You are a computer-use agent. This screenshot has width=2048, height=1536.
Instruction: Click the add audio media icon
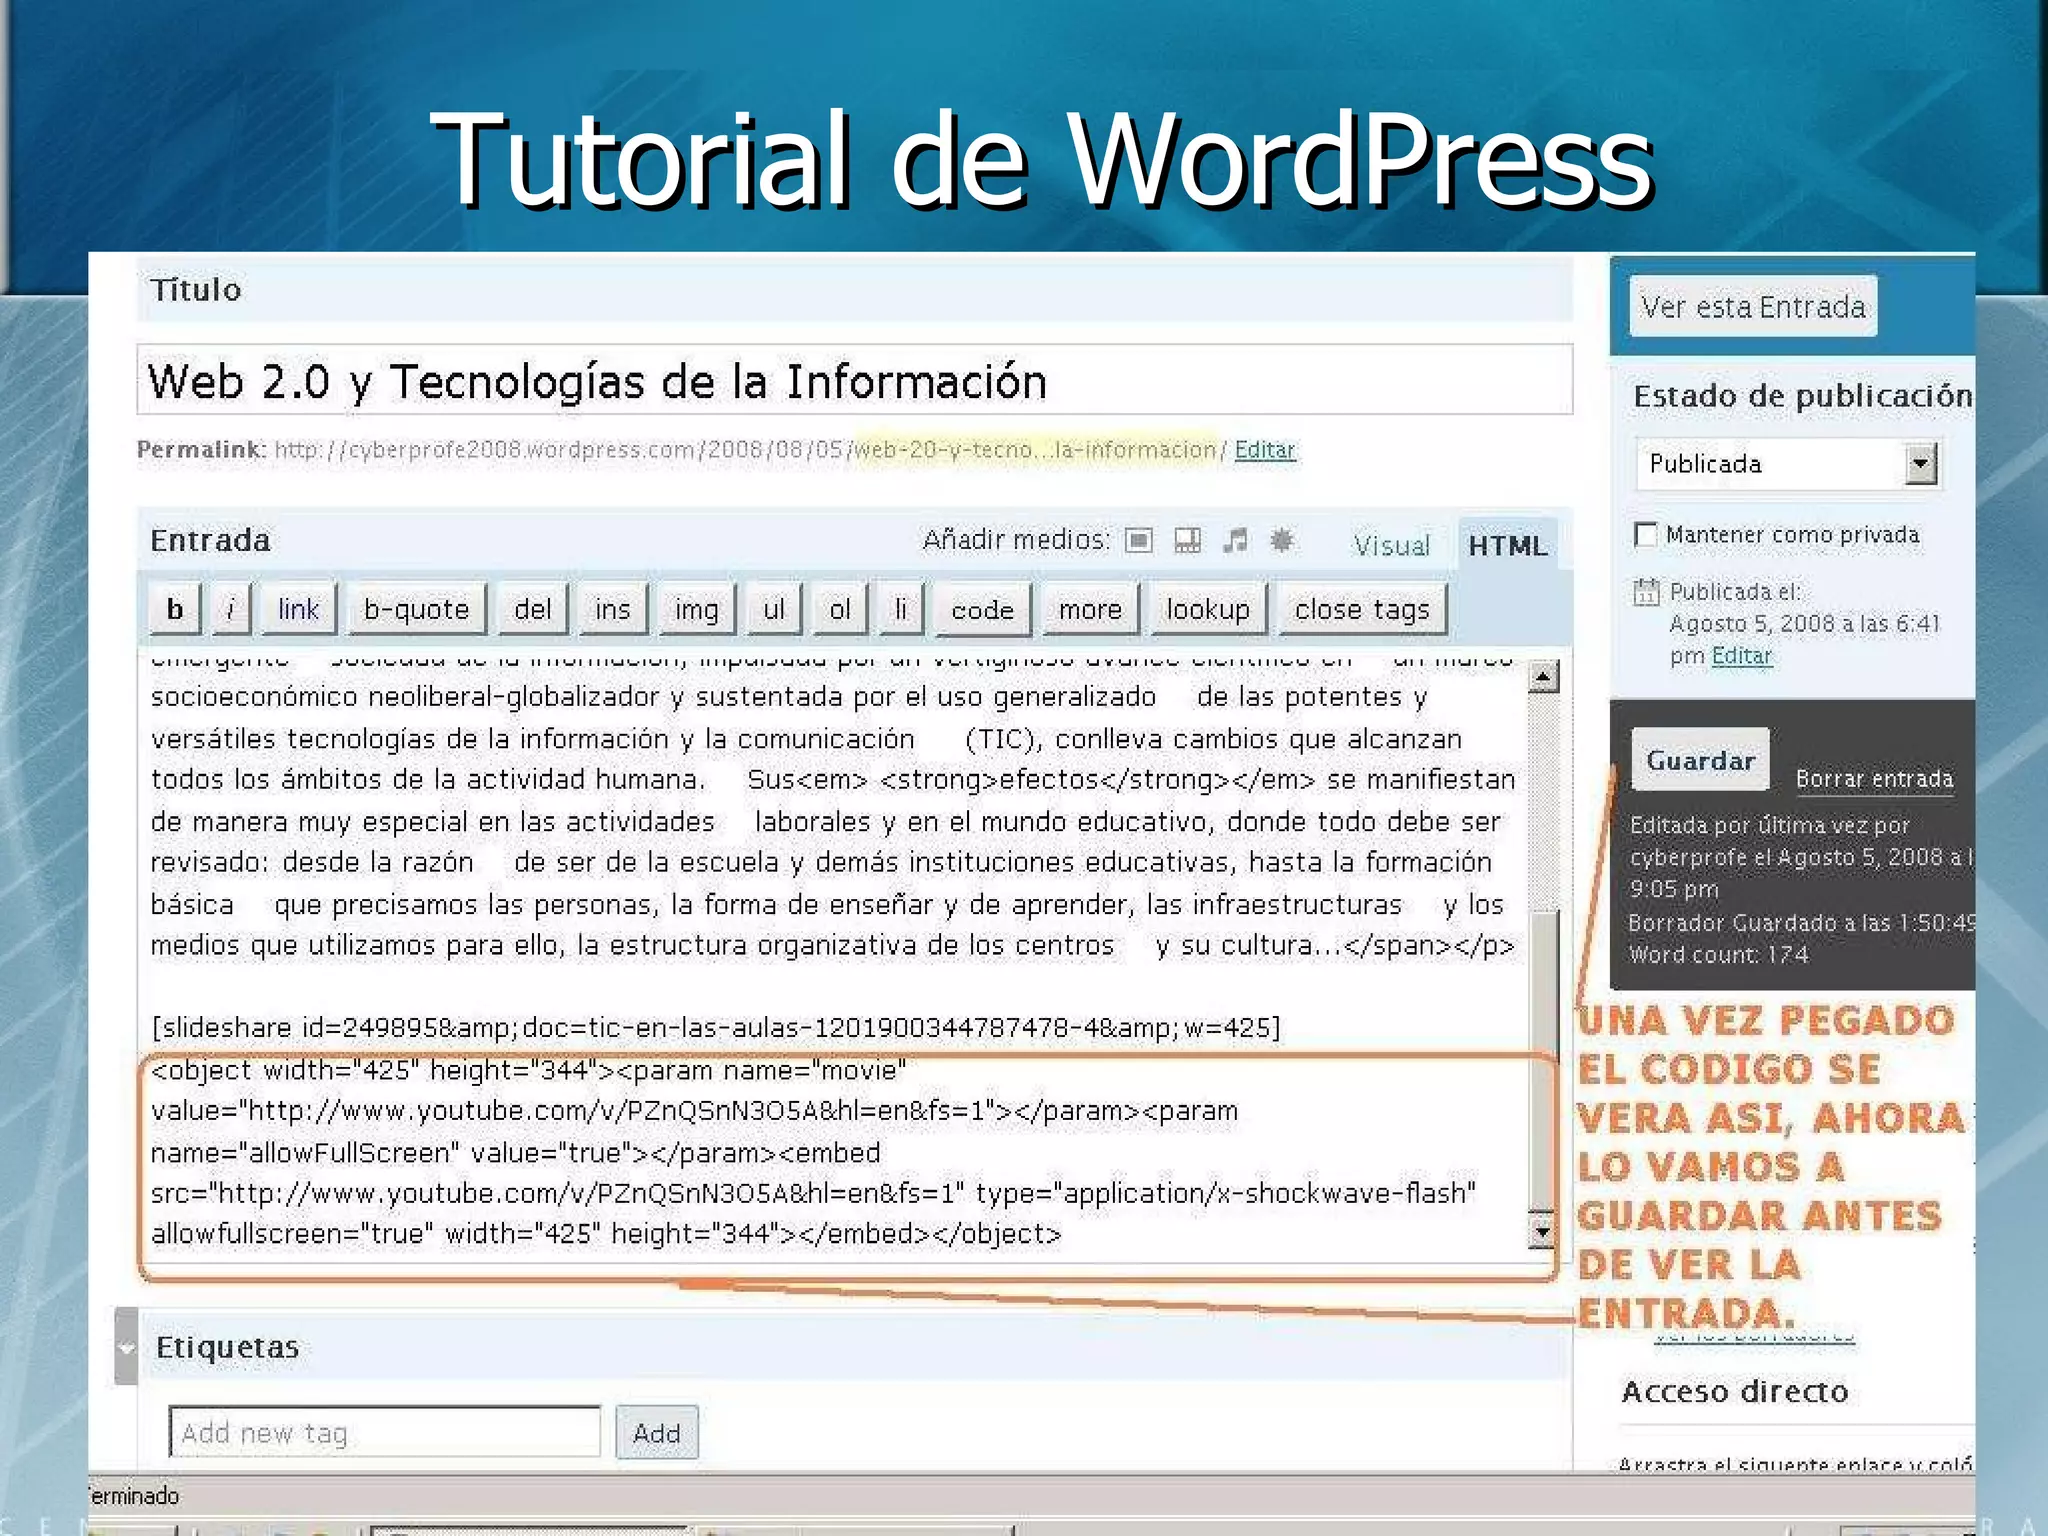coord(1236,541)
